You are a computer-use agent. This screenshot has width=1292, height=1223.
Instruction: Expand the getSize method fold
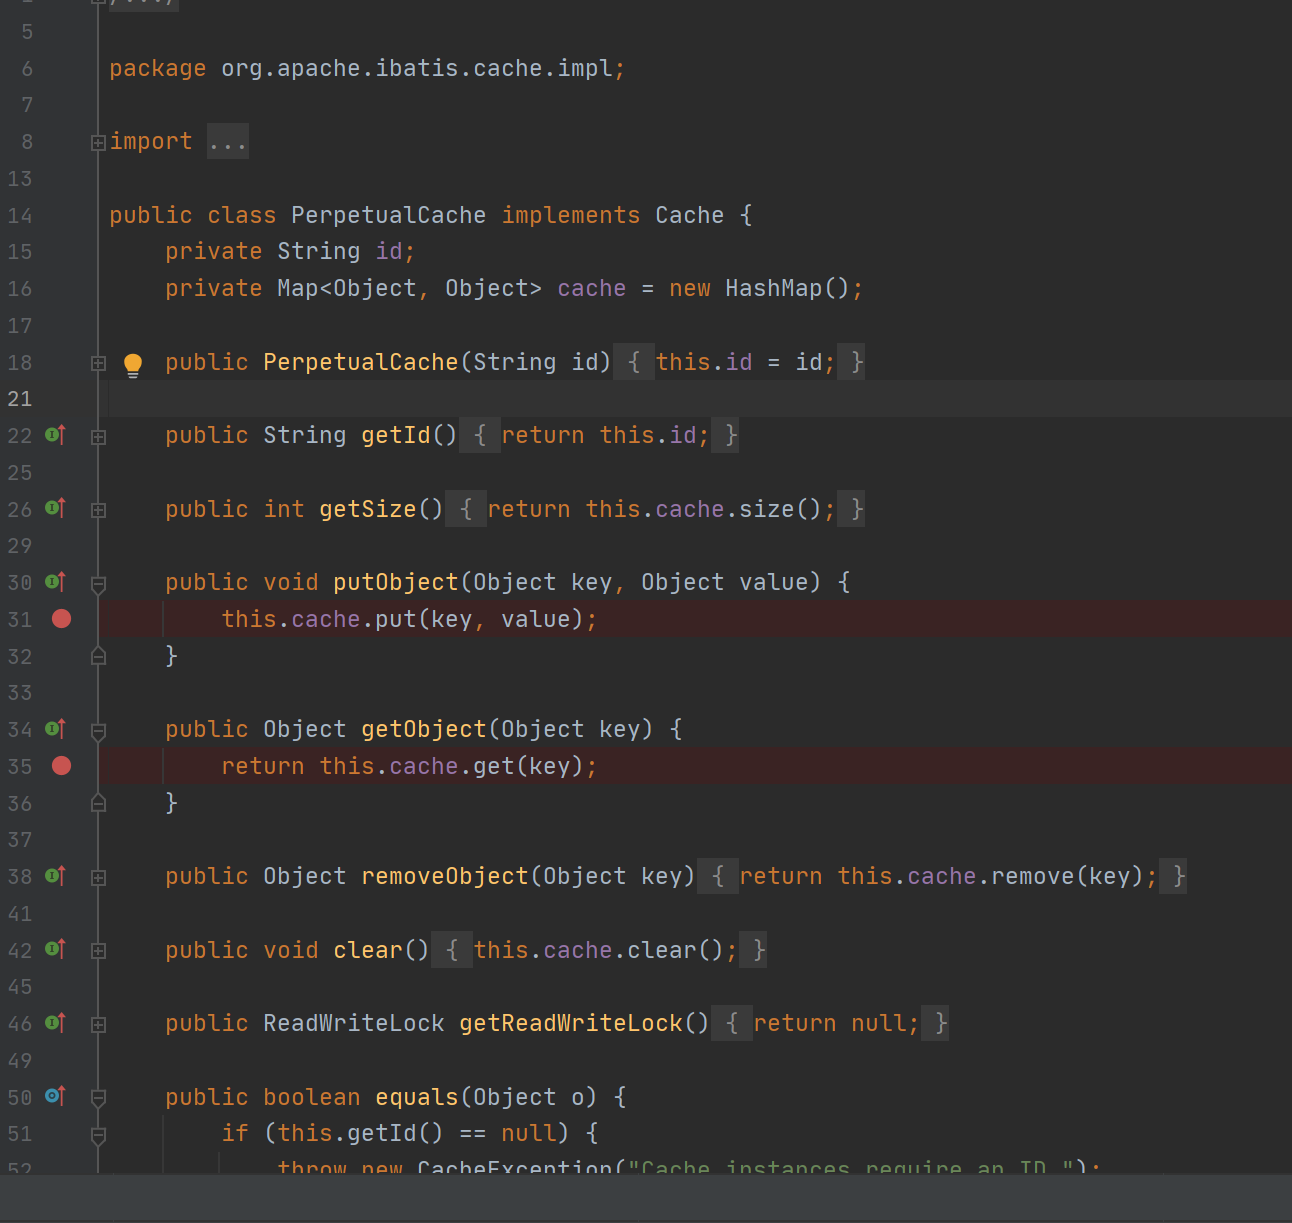pos(98,510)
